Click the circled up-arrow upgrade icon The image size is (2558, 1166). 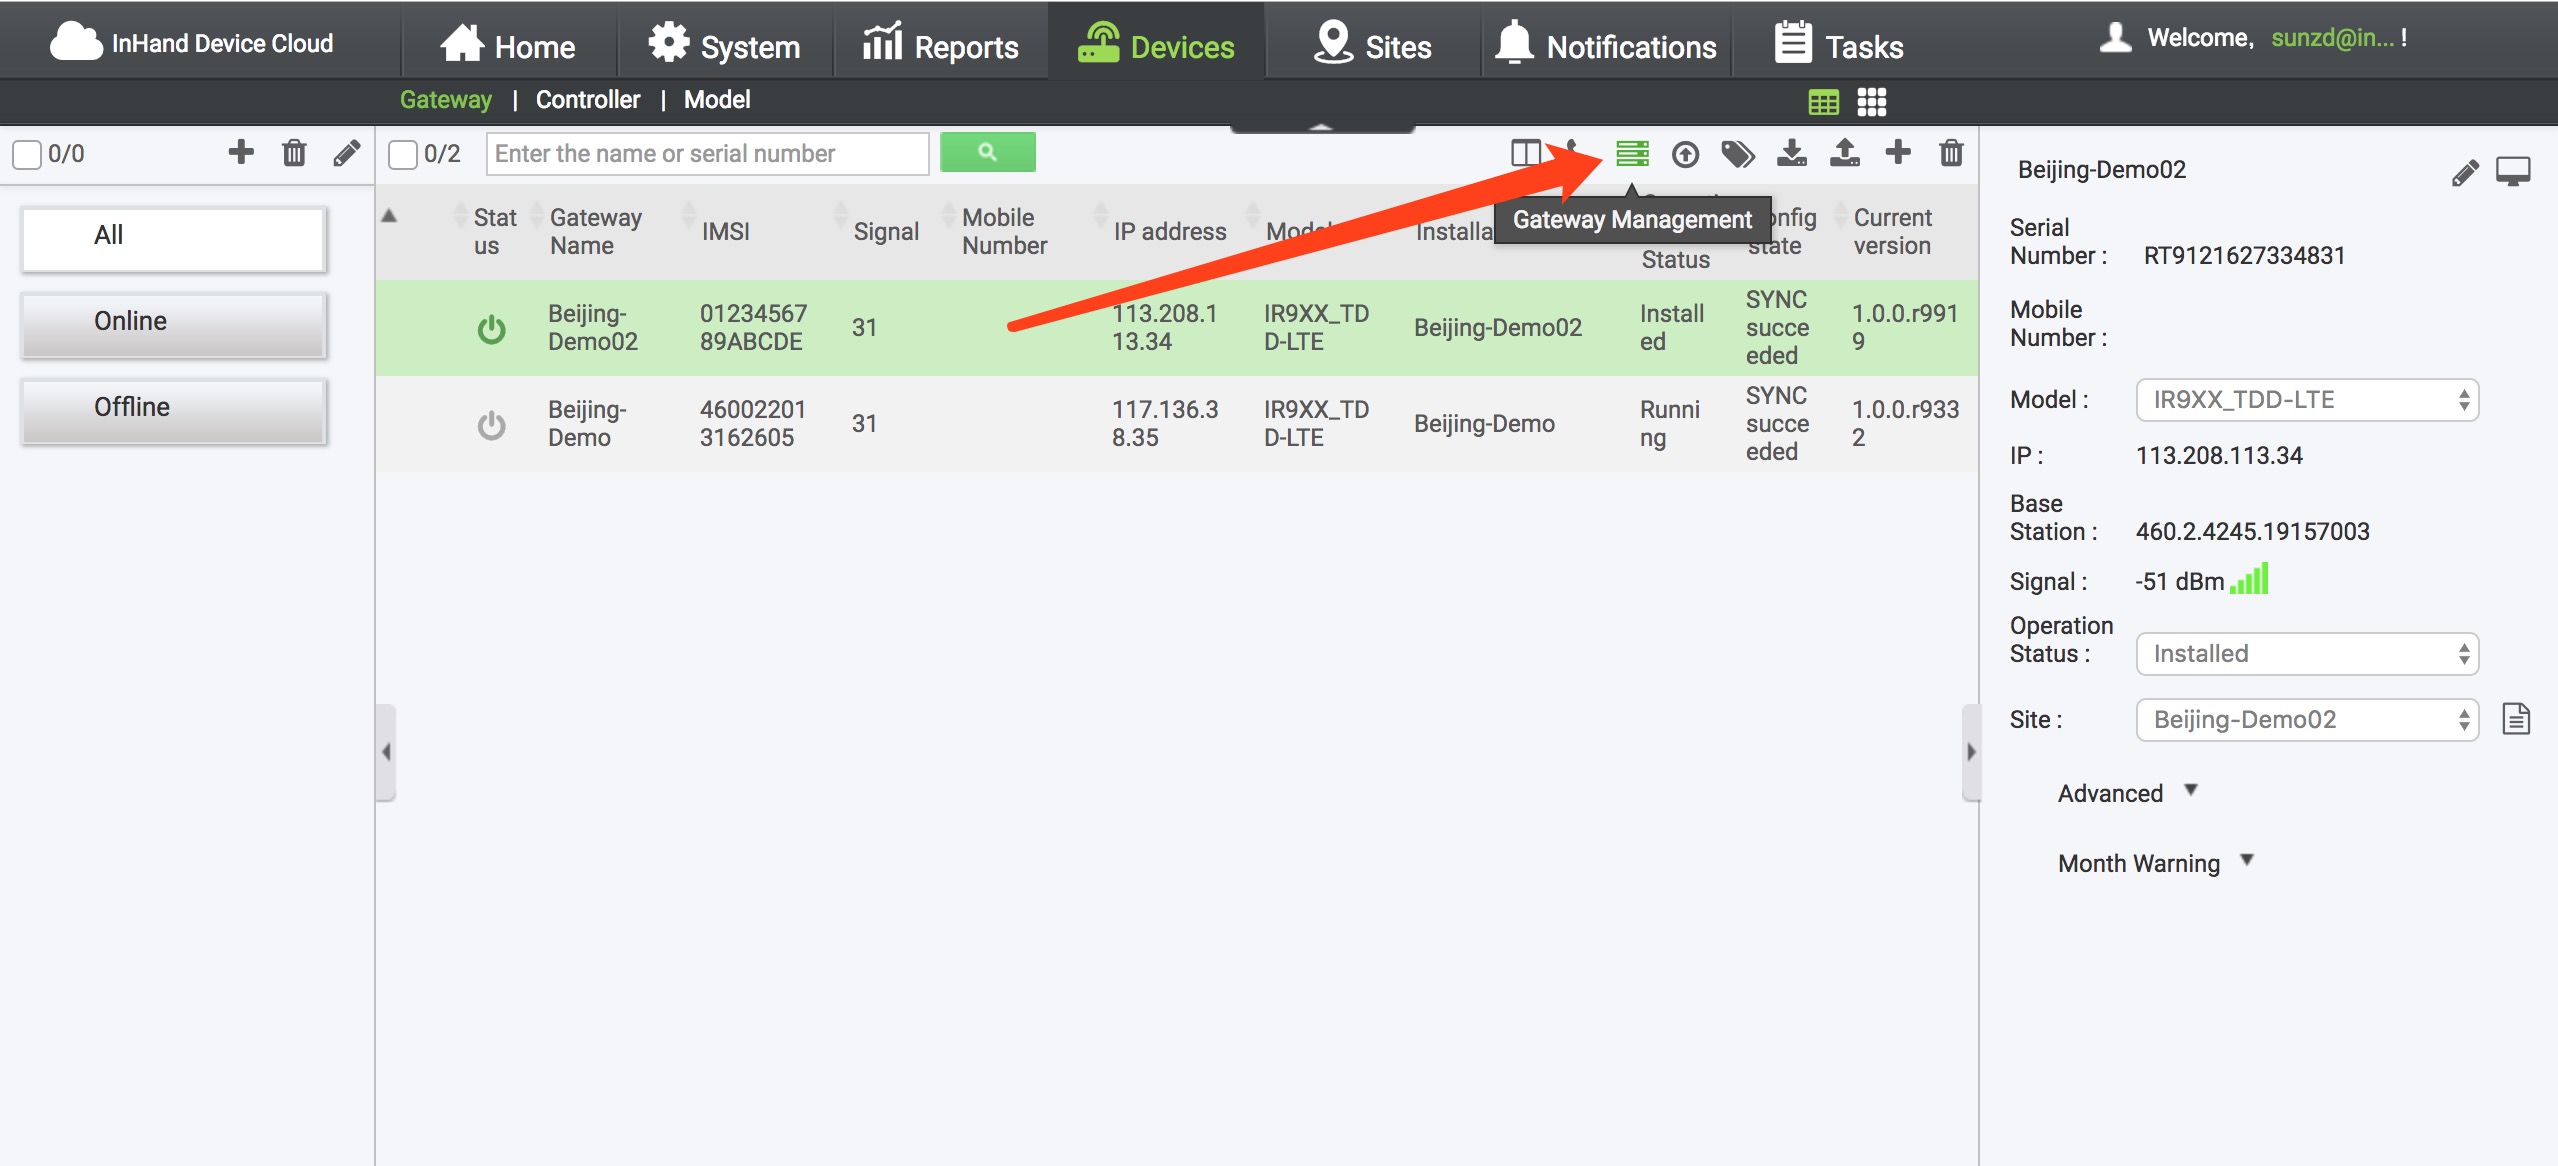1685,154
